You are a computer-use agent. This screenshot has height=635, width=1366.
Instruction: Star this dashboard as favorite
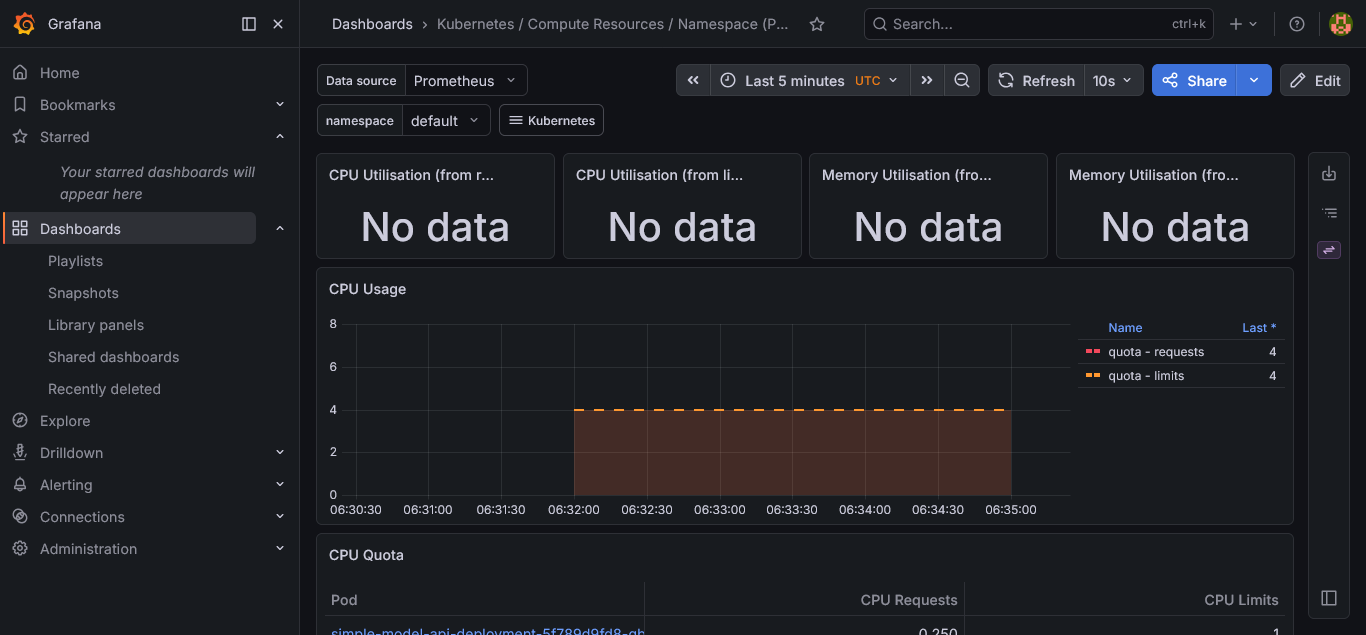(x=817, y=24)
